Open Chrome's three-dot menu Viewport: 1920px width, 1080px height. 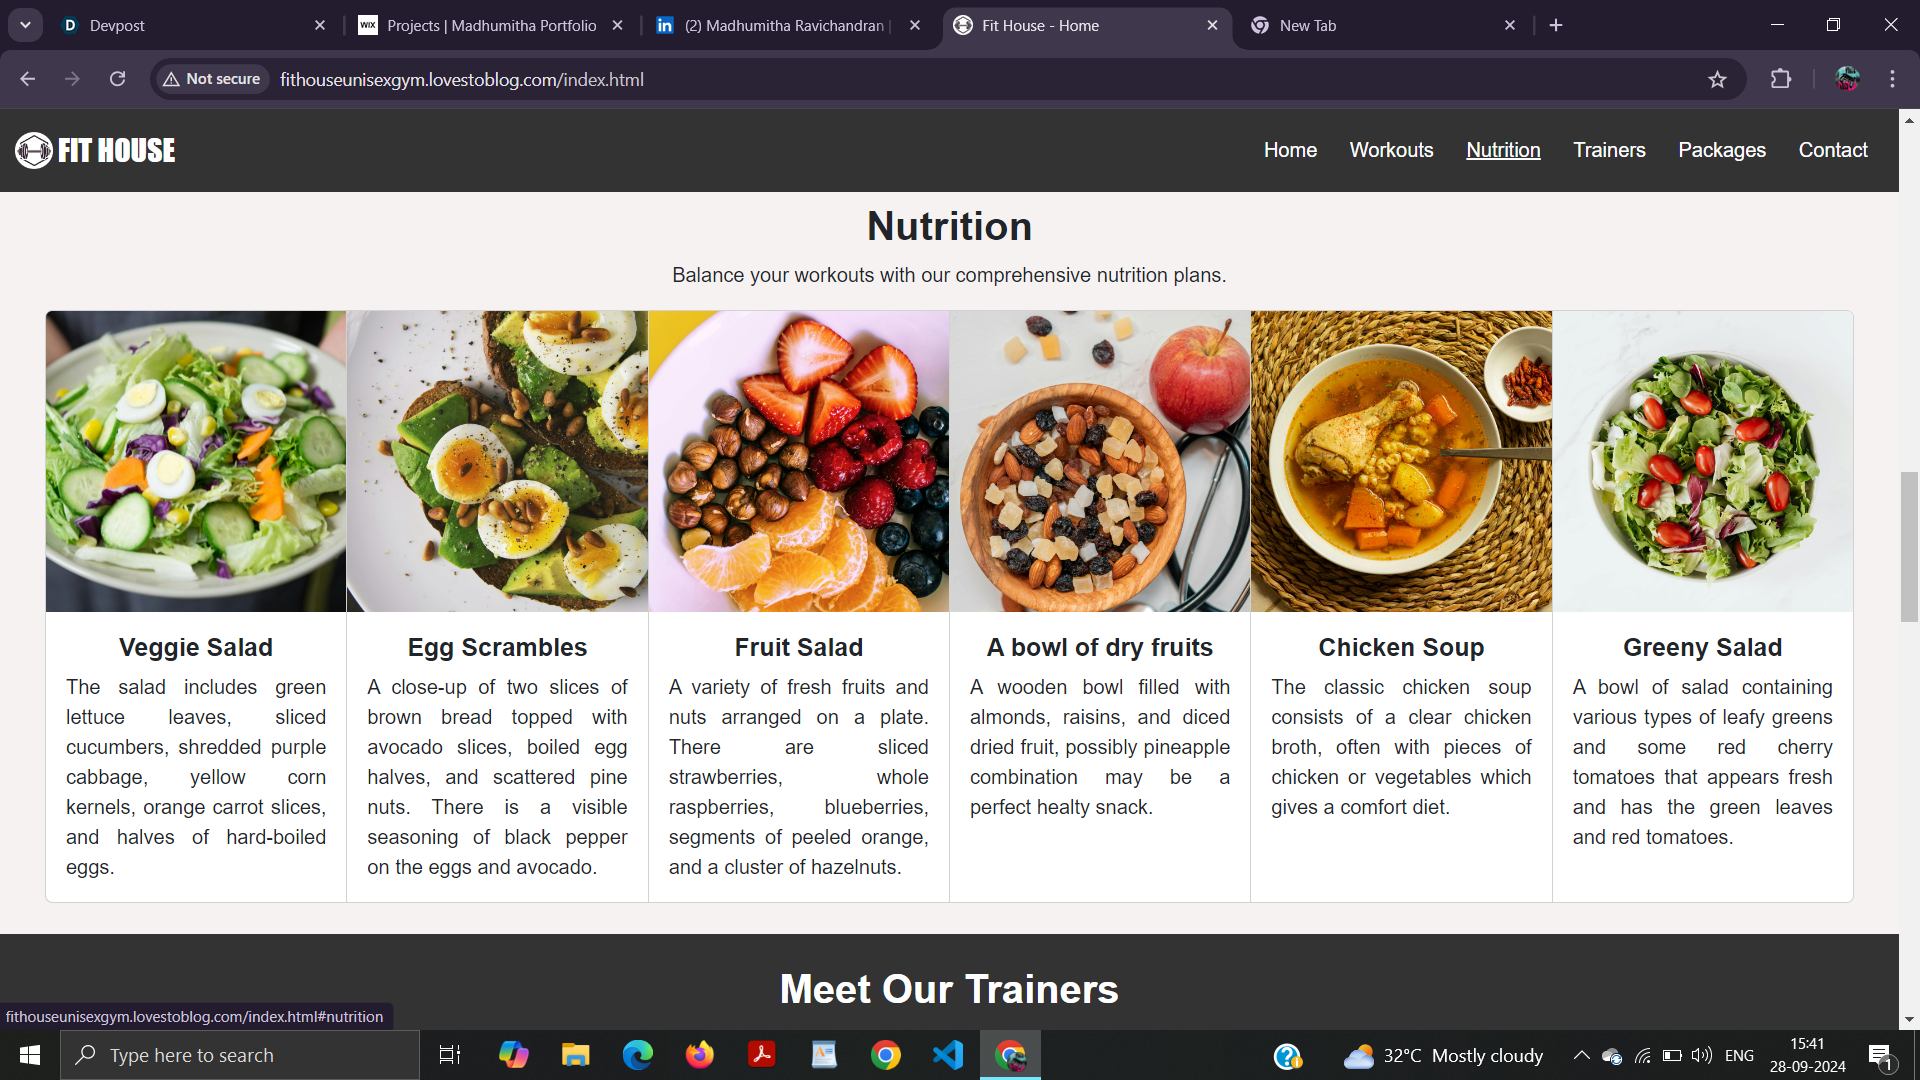click(x=1892, y=79)
